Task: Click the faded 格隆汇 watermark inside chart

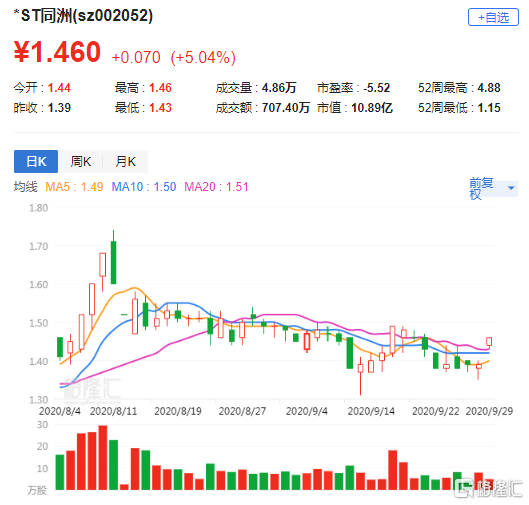Action: (92, 390)
